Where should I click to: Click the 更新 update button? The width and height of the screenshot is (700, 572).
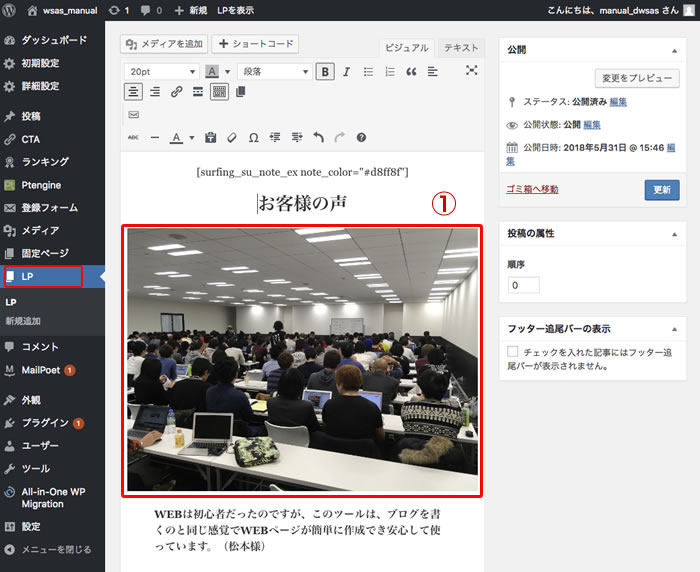point(661,189)
